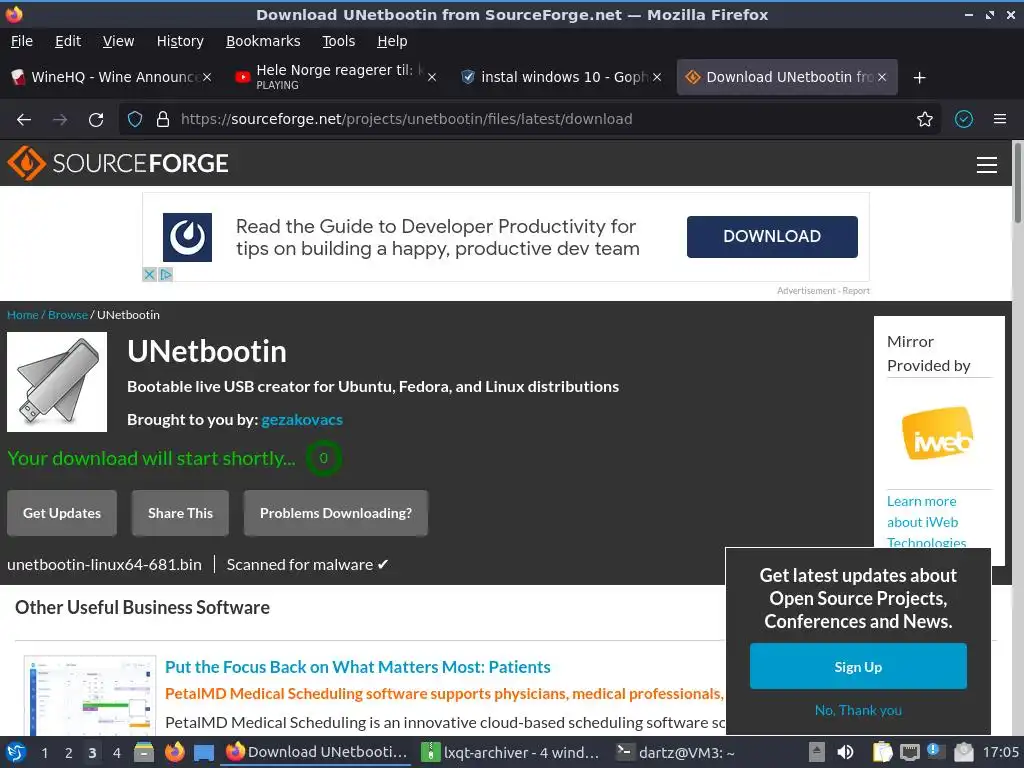Image resolution: width=1024 pixels, height=768 pixels.
Task: Open the Help menu
Action: (x=392, y=41)
